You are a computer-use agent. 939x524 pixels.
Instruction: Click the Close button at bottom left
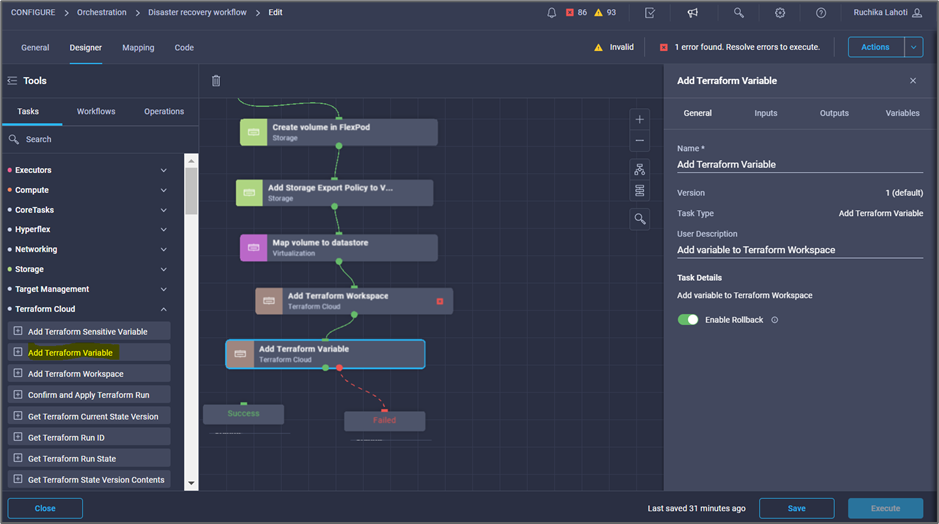(45, 508)
